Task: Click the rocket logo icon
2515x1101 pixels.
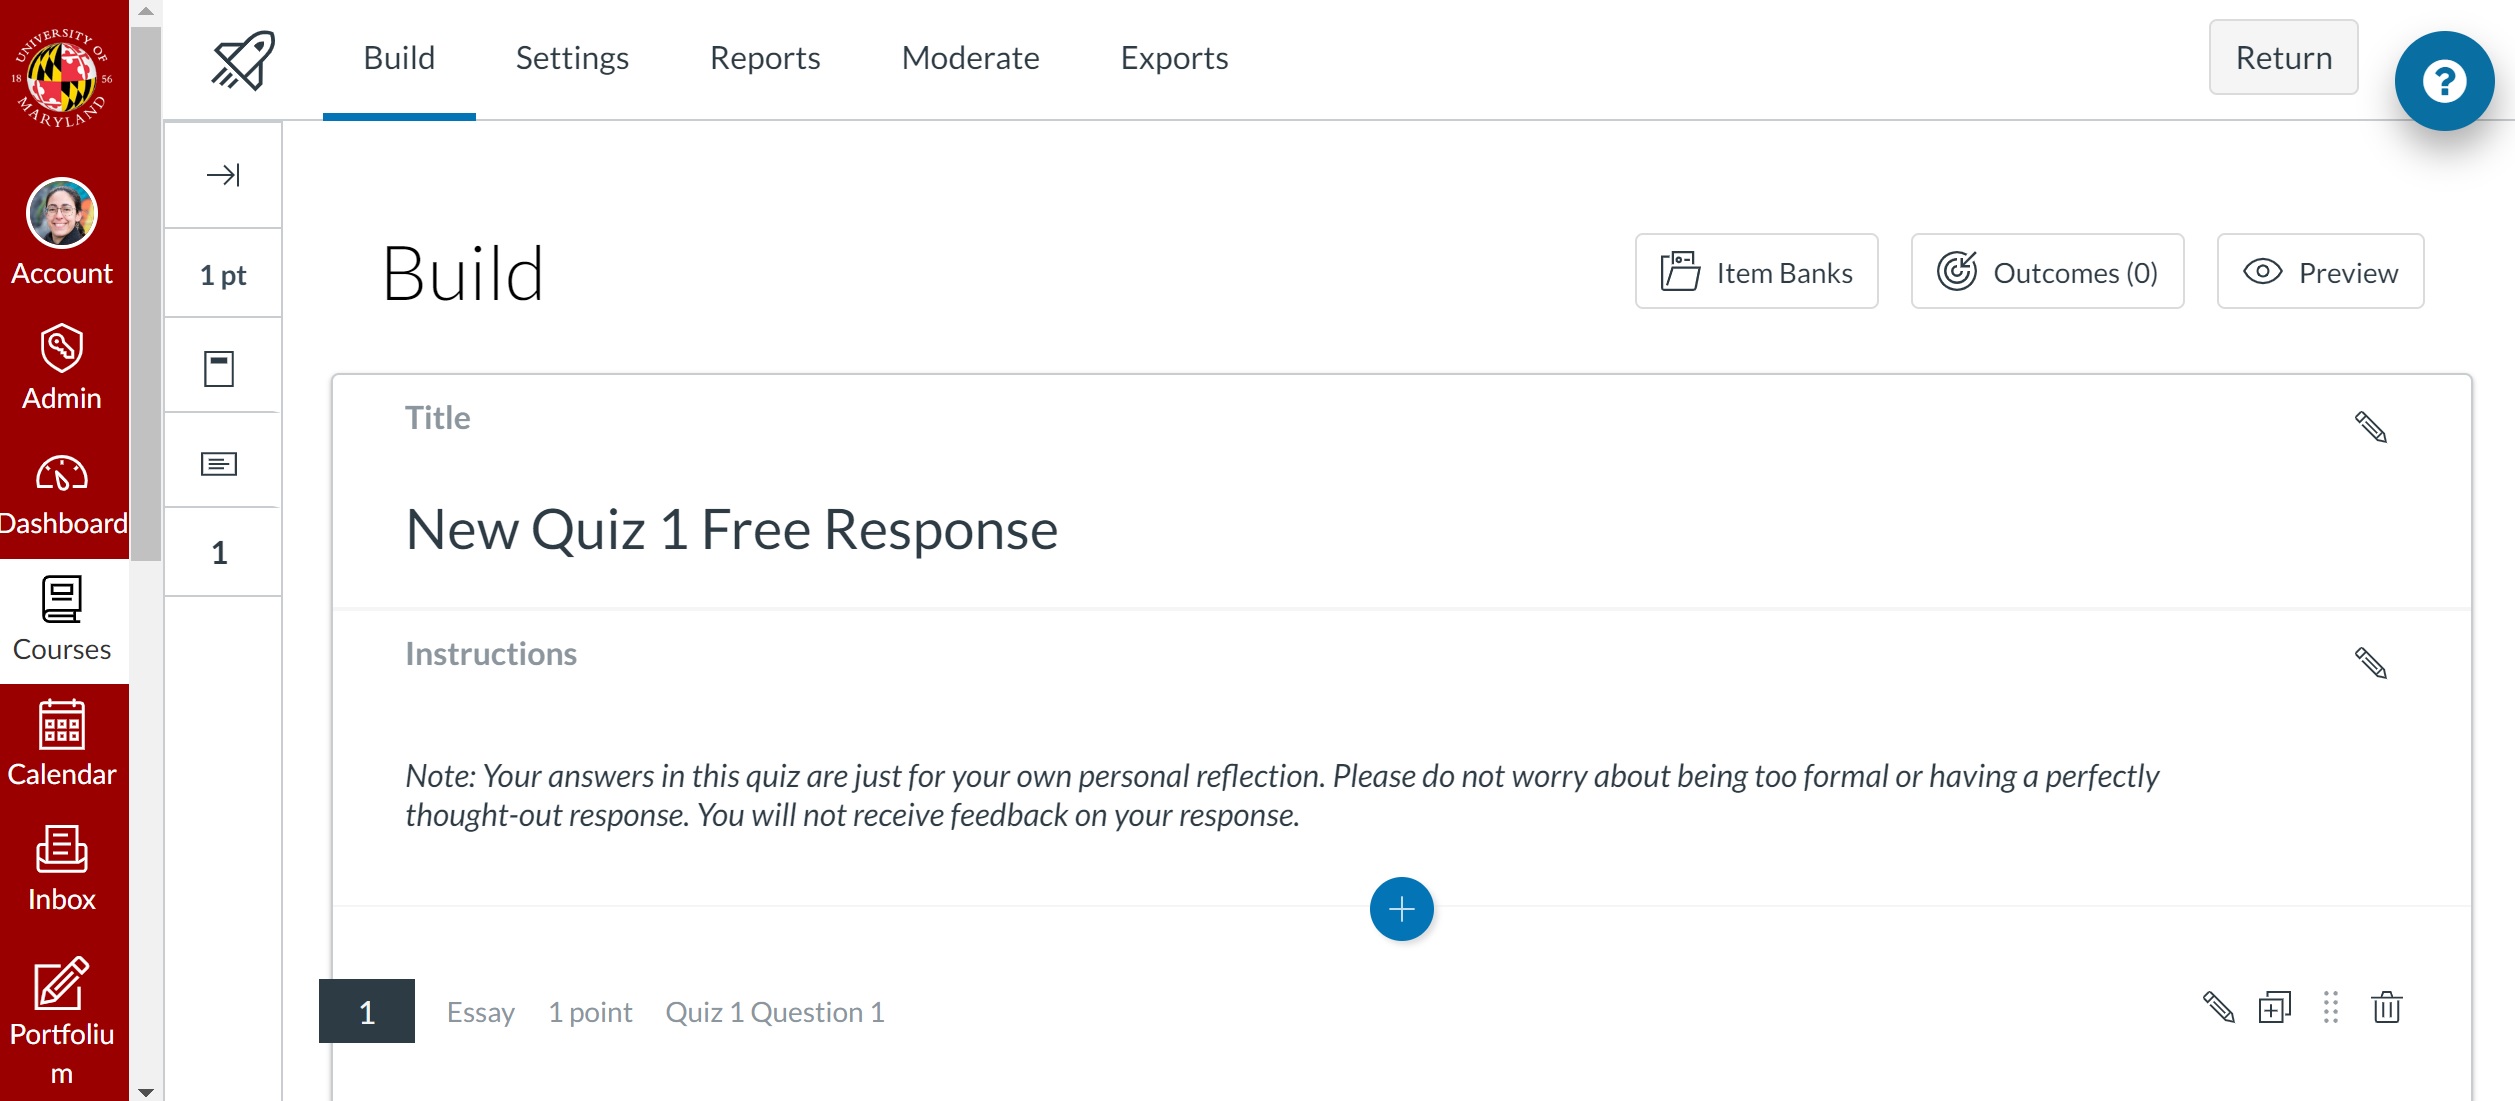Action: (243, 60)
